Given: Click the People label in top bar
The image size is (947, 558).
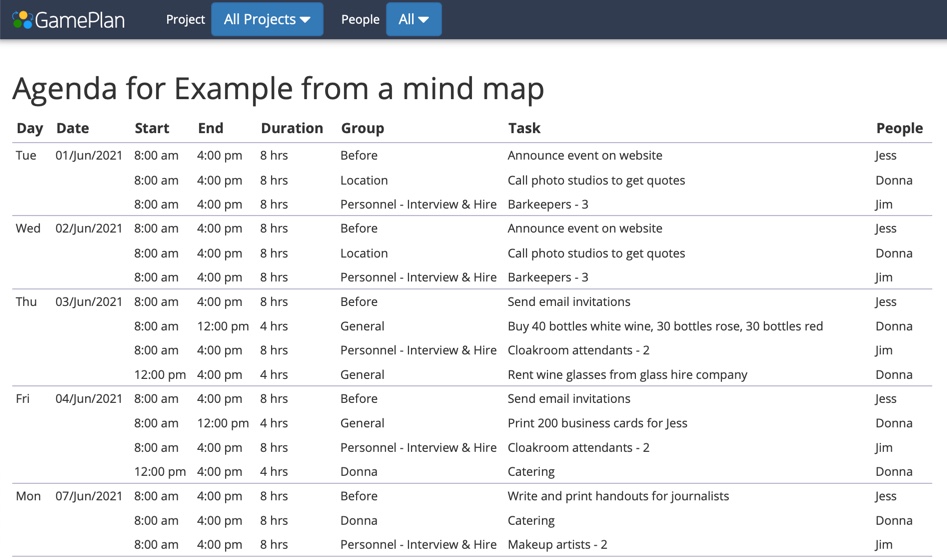Looking at the screenshot, I should pos(360,19).
